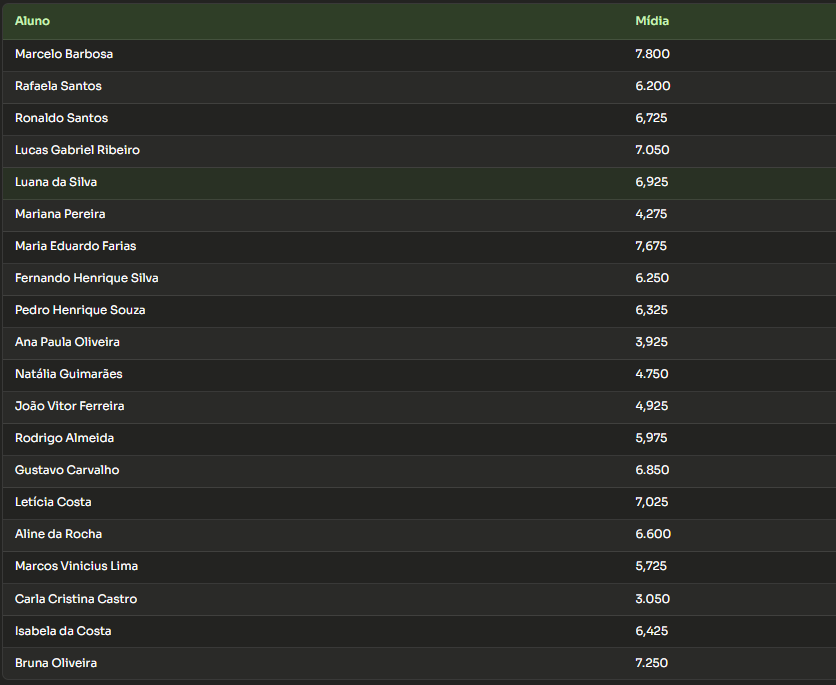Click the Ronaldo Santos row
The image size is (836, 685).
[419, 119]
